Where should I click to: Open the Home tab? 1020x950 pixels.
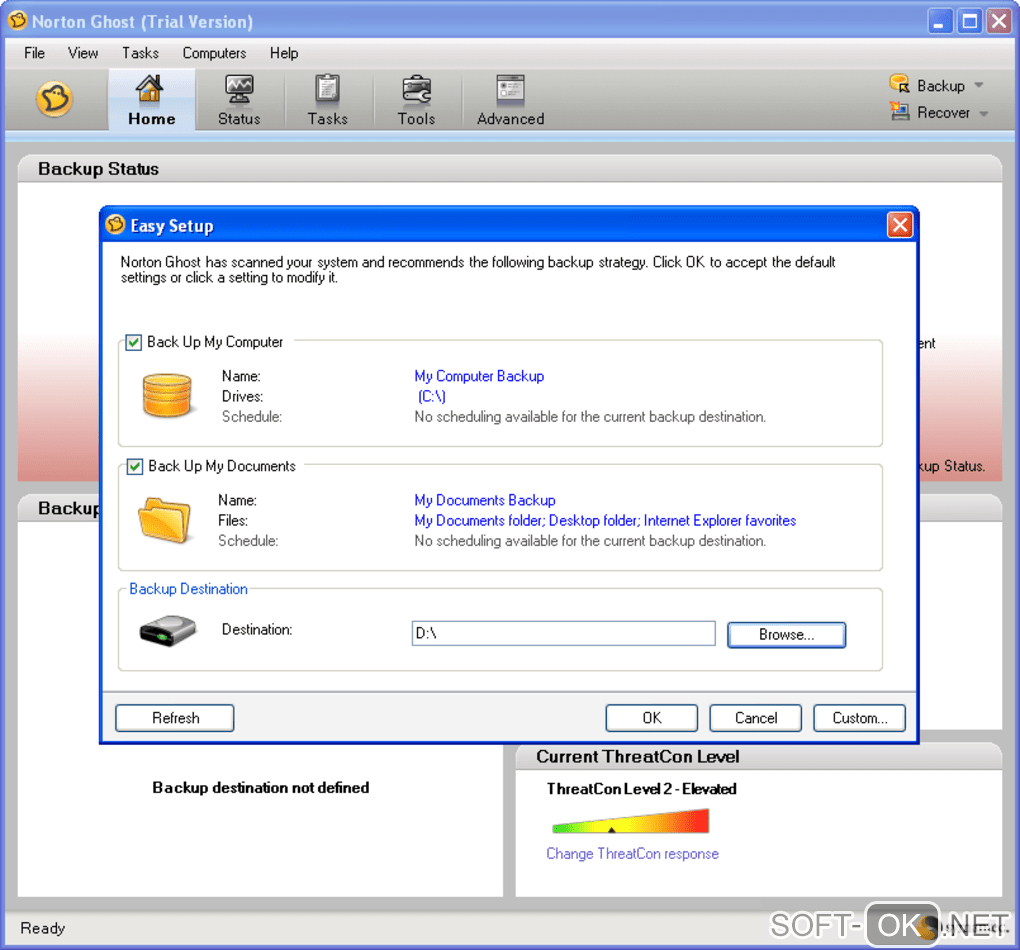[151, 100]
